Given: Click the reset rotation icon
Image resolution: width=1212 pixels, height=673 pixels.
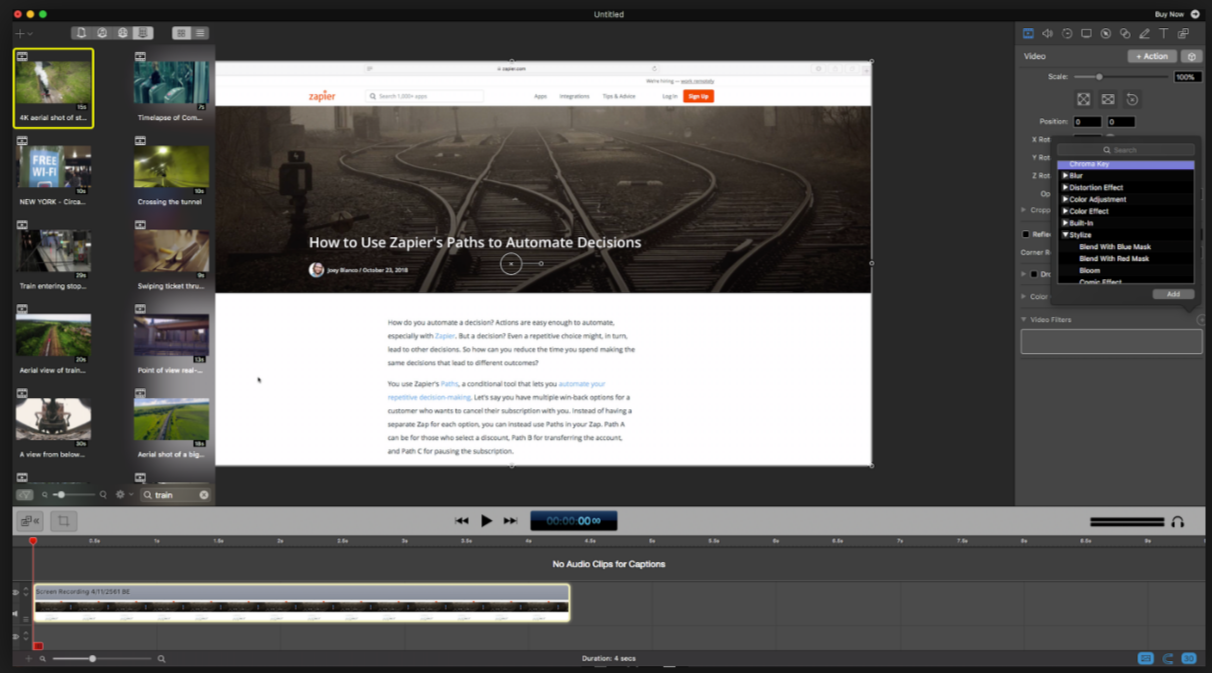Looking at the screenshot, I should (x=1132, y=99).
